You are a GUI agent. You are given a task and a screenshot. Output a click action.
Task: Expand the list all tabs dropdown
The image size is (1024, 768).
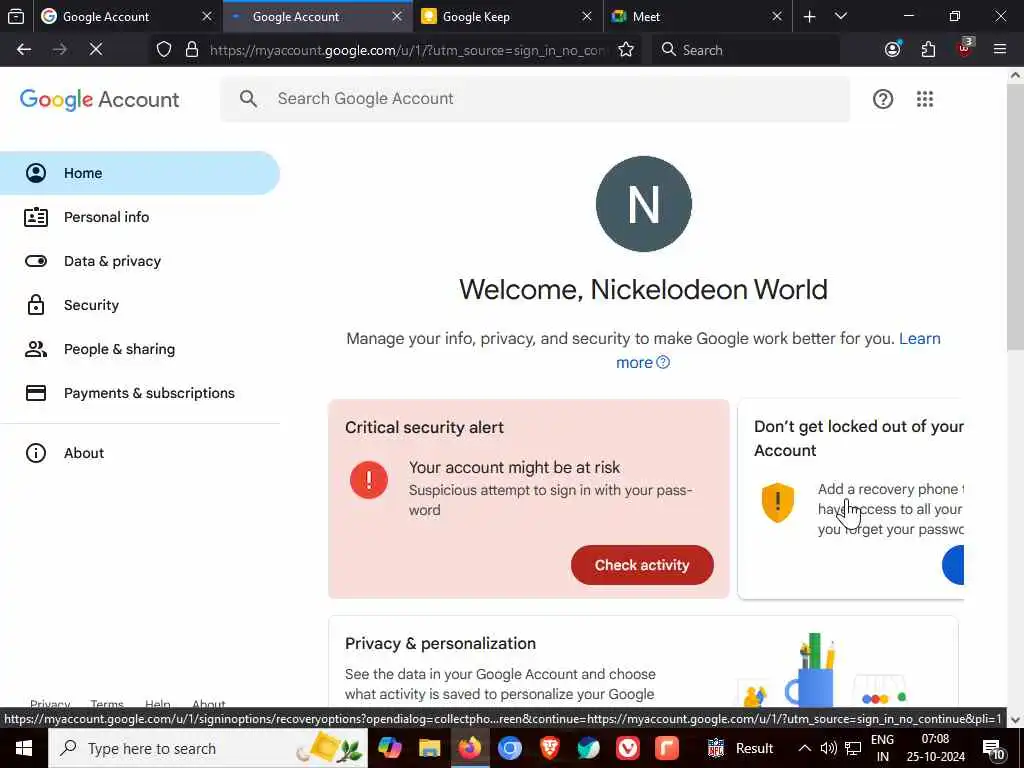pyautogui.click(x=841, y=16)
